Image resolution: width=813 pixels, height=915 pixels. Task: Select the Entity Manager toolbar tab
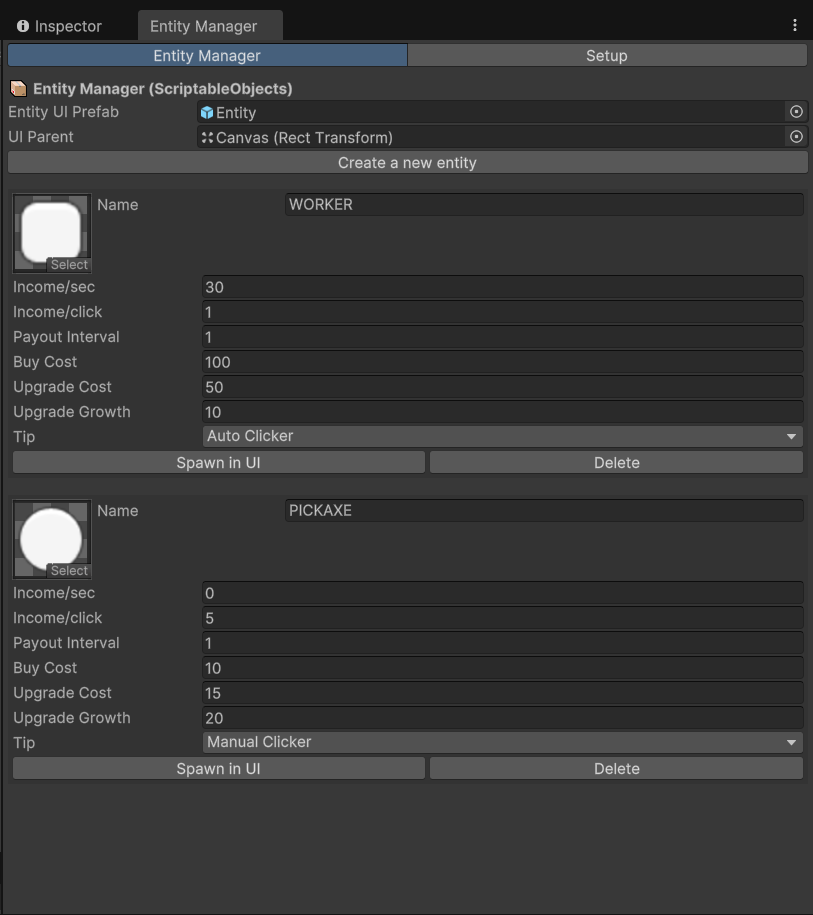pos(207,56)
